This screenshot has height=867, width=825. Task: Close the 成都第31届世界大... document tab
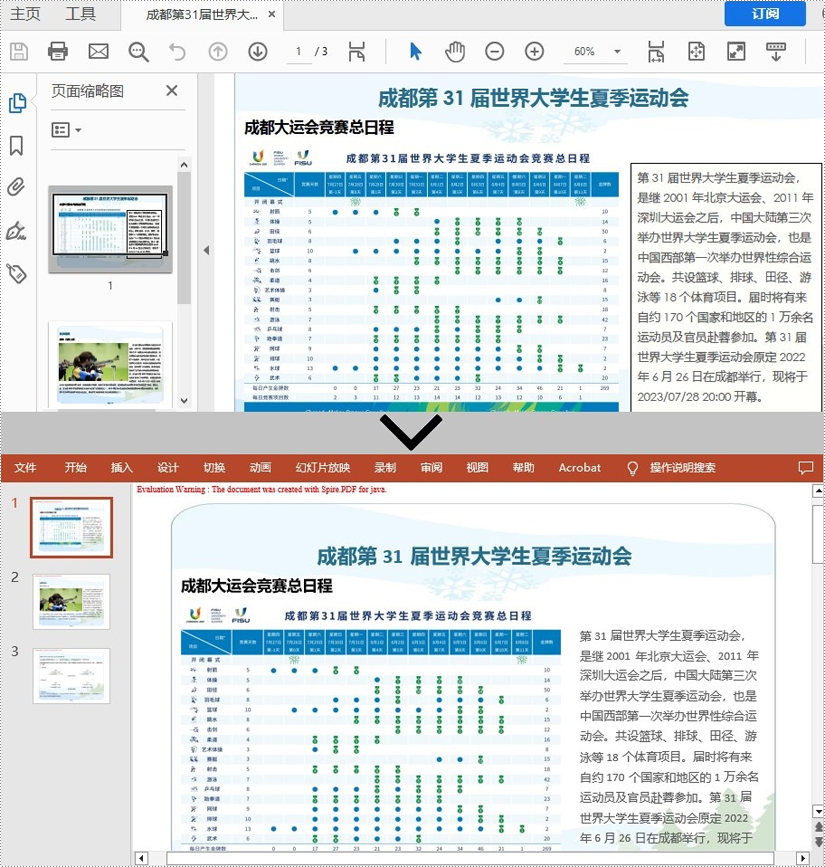click(x=272, y=14)
